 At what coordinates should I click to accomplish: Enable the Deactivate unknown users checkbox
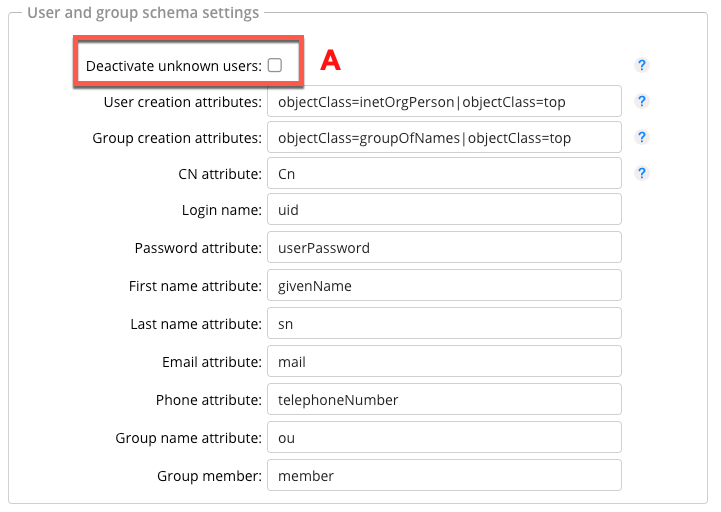[275, 65]
